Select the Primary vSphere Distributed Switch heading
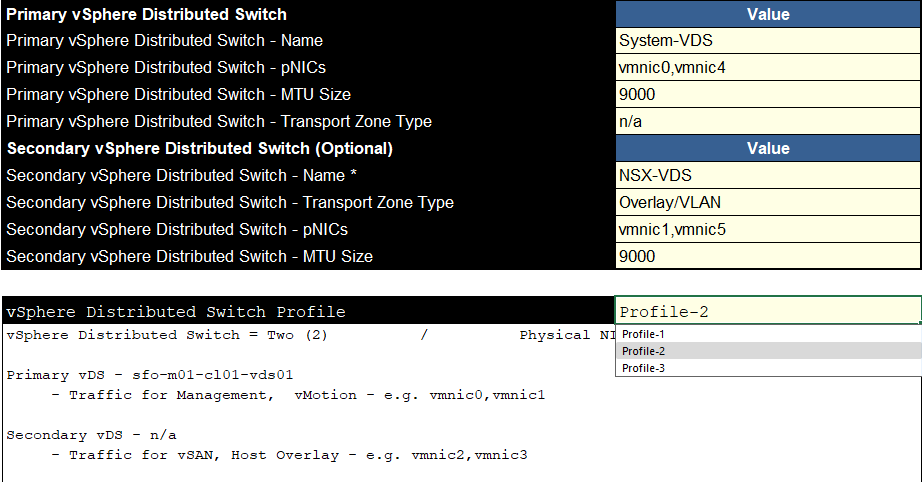This screenshot has height=482, width=922. 146,14
